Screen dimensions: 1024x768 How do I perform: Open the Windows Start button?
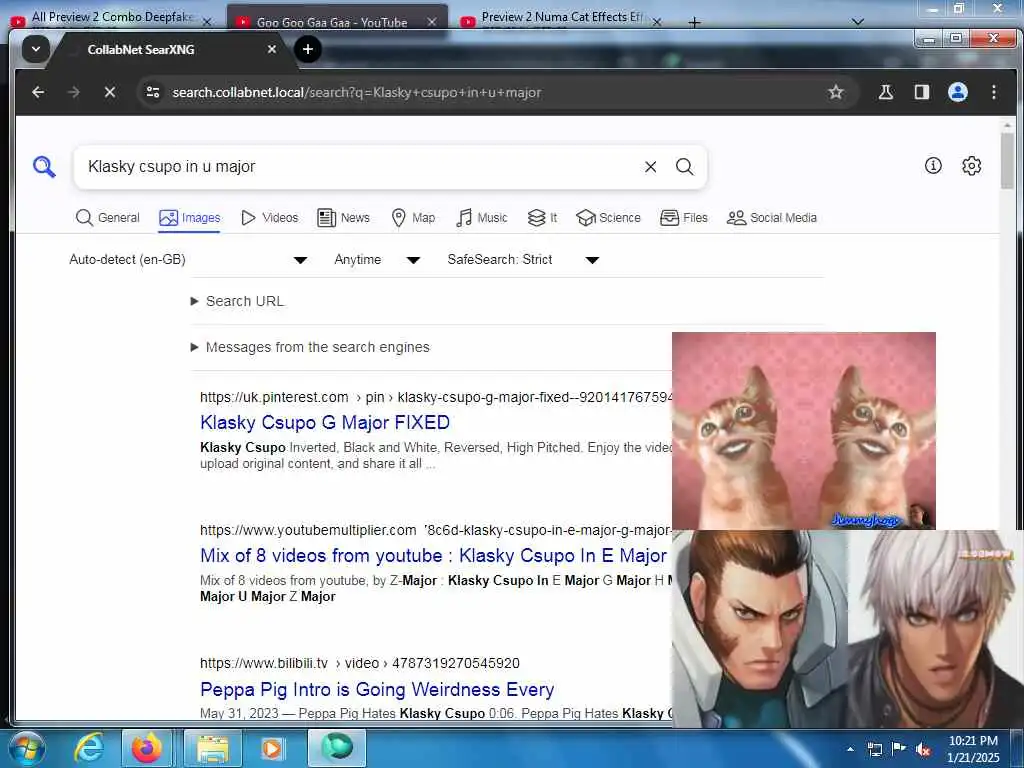click(26, 748)
